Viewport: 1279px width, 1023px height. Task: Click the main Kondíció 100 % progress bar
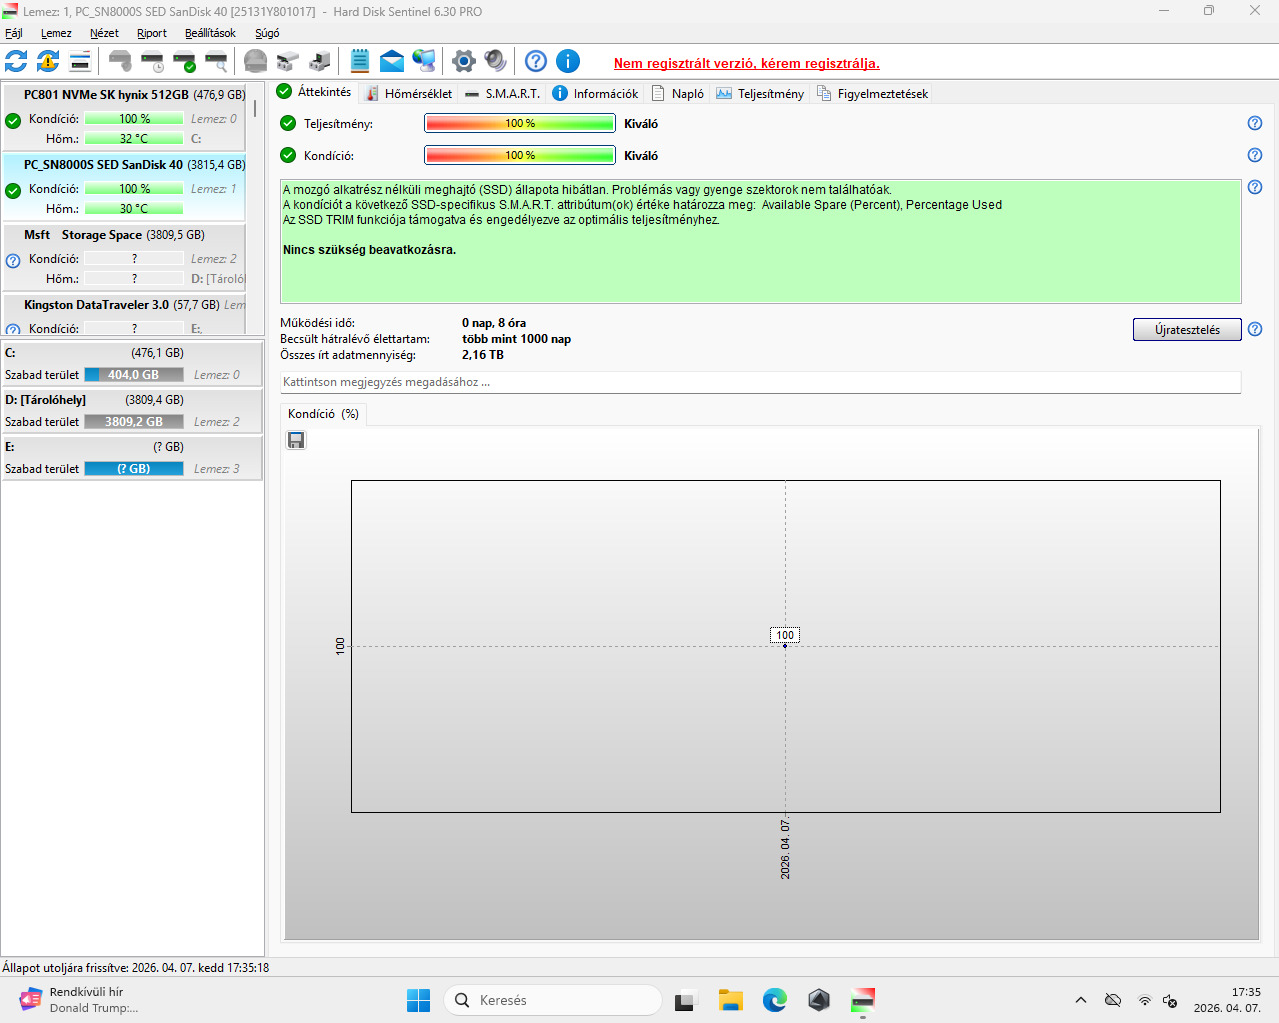click(x=520, y=155)
